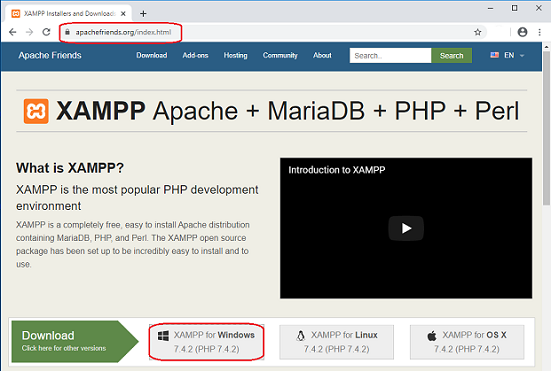Reload the page with refresh icon

coord(46,32)
